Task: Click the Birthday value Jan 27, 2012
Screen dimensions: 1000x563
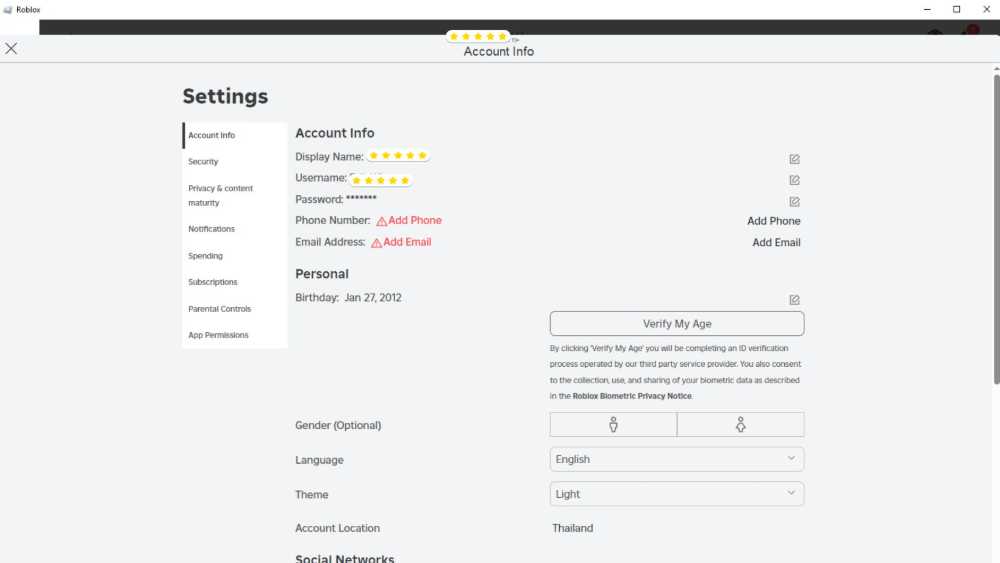Action: tap(373, 298)
